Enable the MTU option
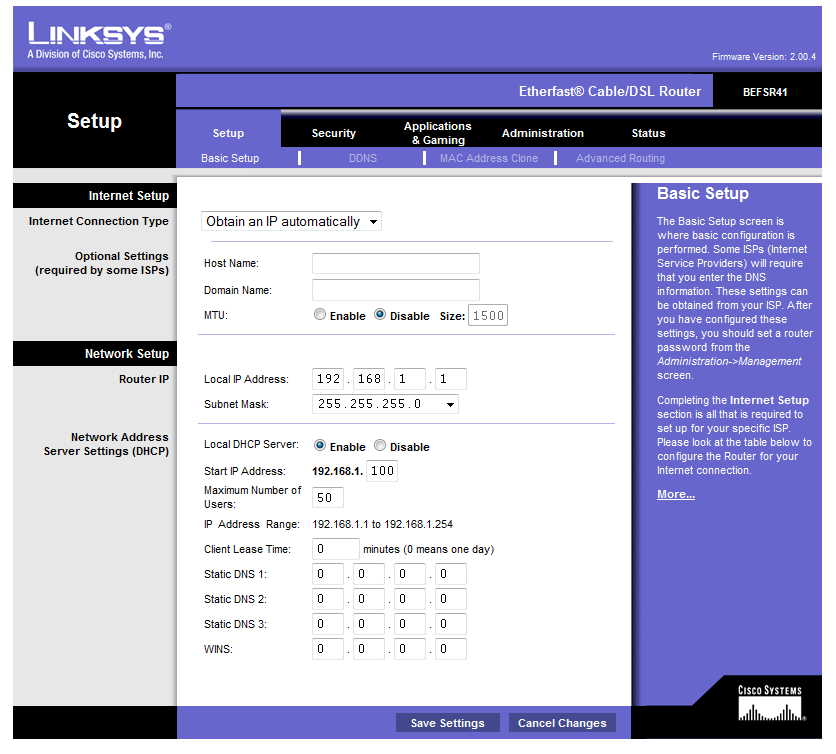This screenshot has height=754, width=836. pos(319,315)
